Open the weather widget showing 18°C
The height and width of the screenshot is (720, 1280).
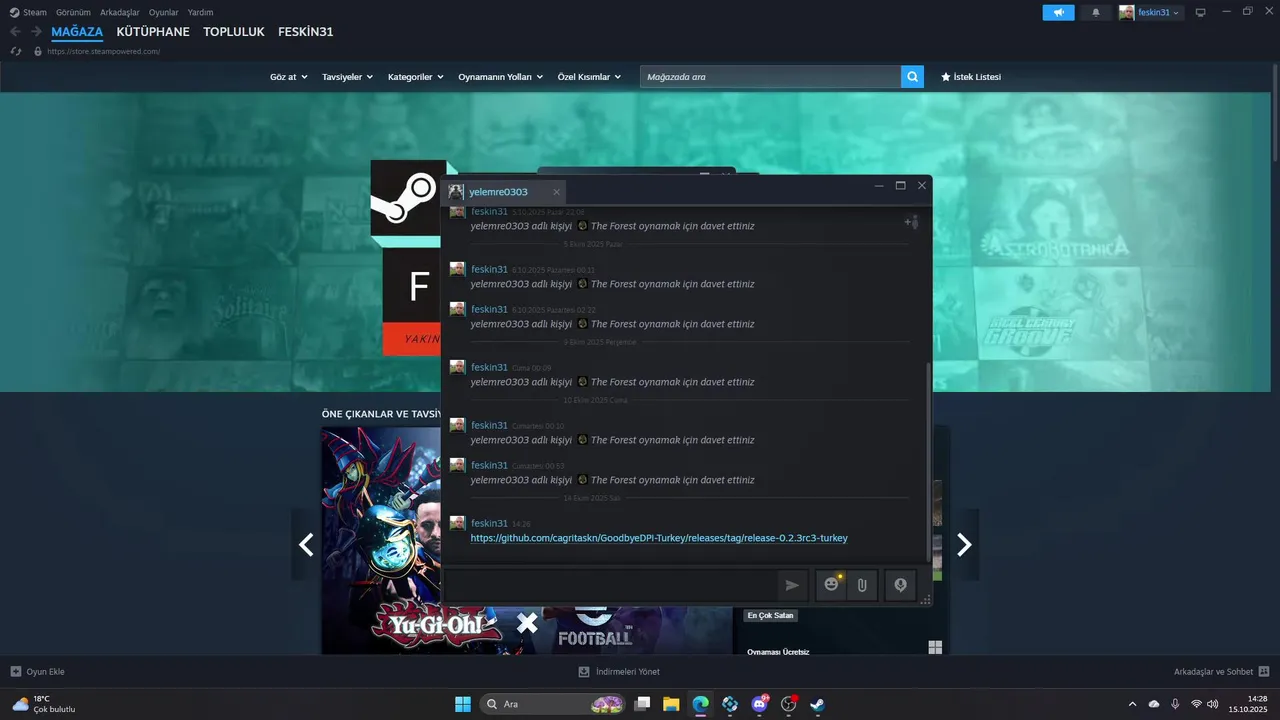click(44, 704)
